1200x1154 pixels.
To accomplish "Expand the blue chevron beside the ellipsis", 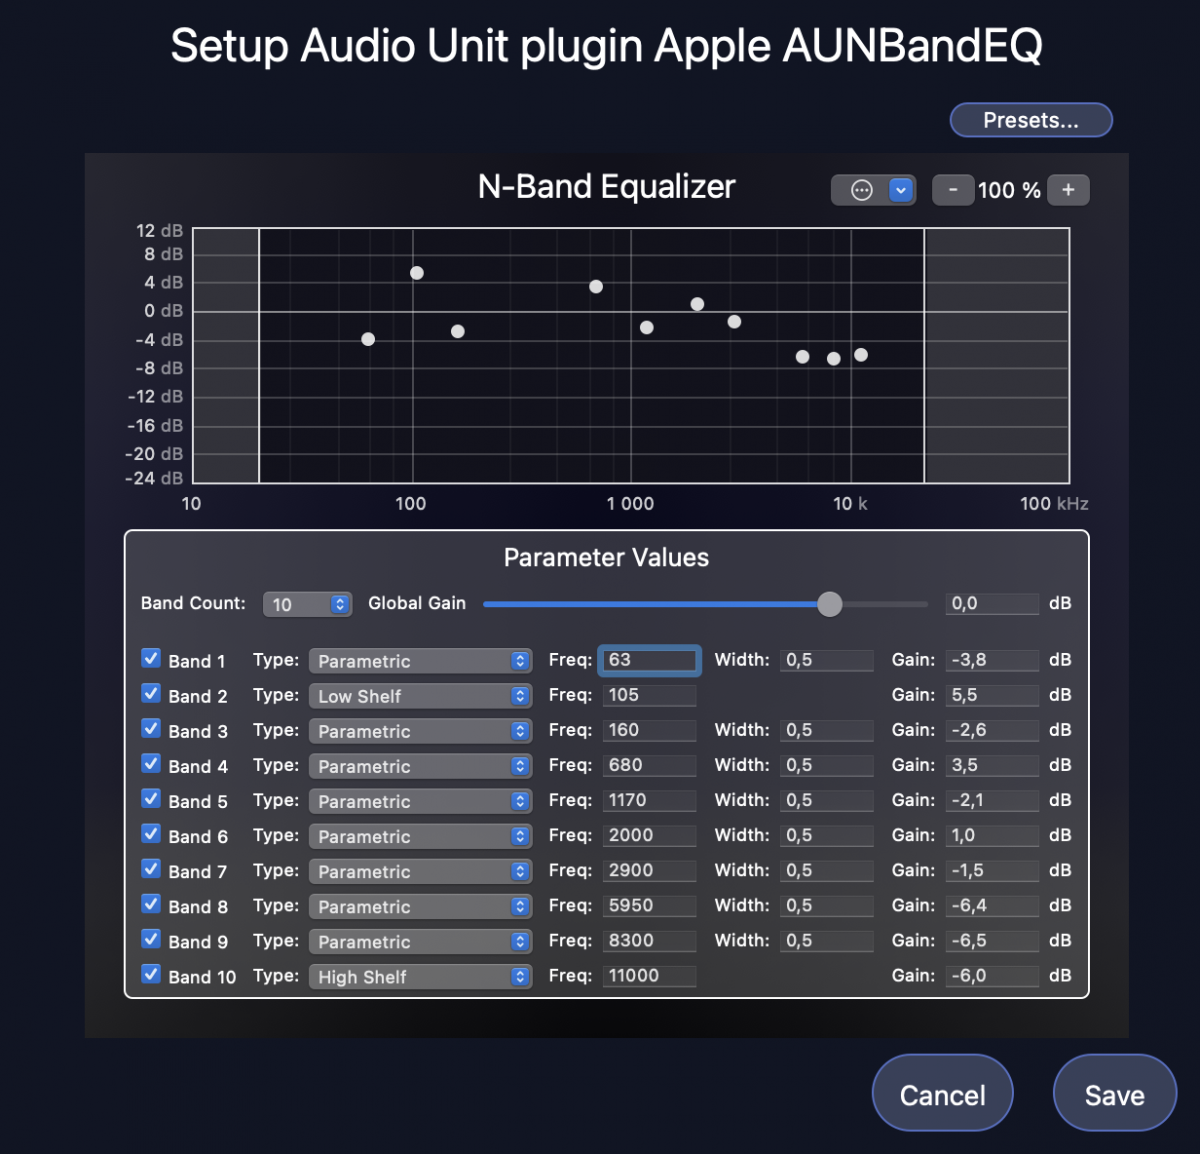I will click(901, 190).
